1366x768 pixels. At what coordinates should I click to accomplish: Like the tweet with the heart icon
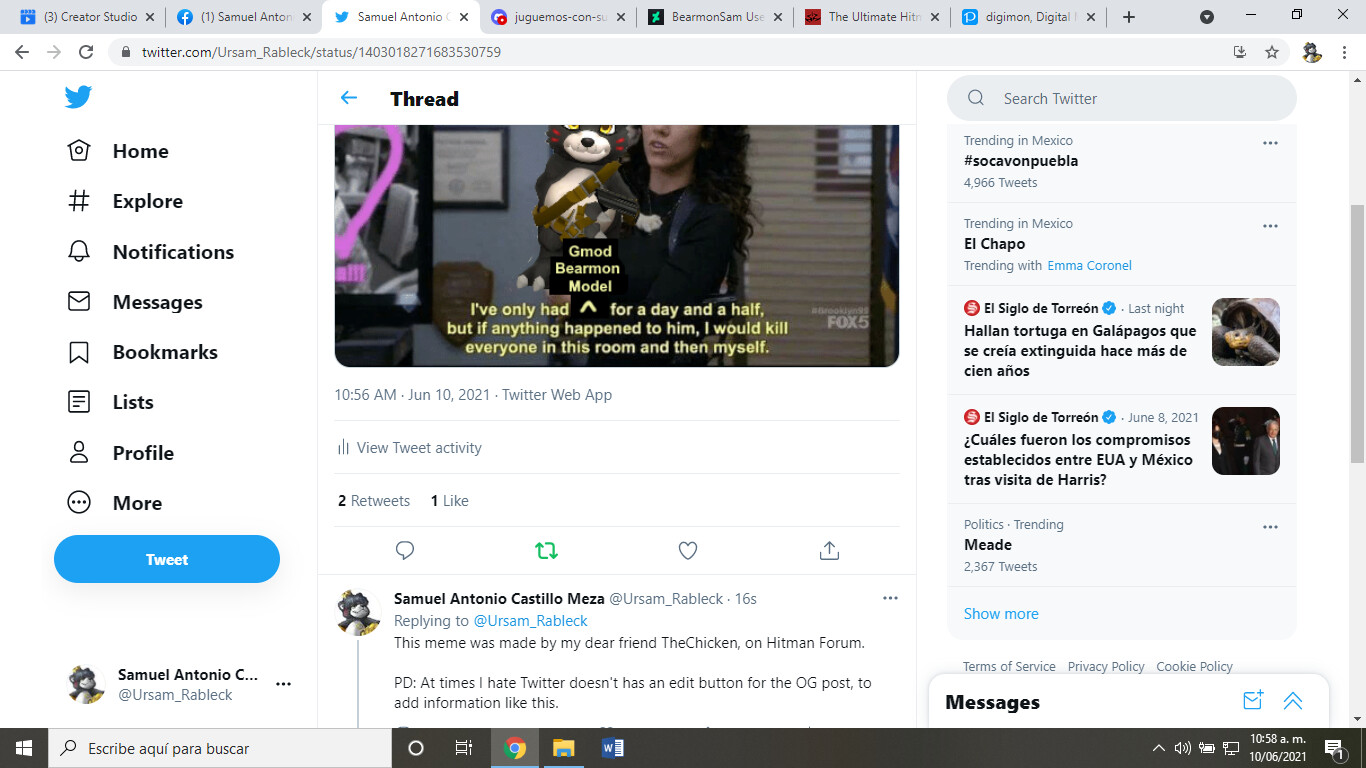(x=688, y=550)
